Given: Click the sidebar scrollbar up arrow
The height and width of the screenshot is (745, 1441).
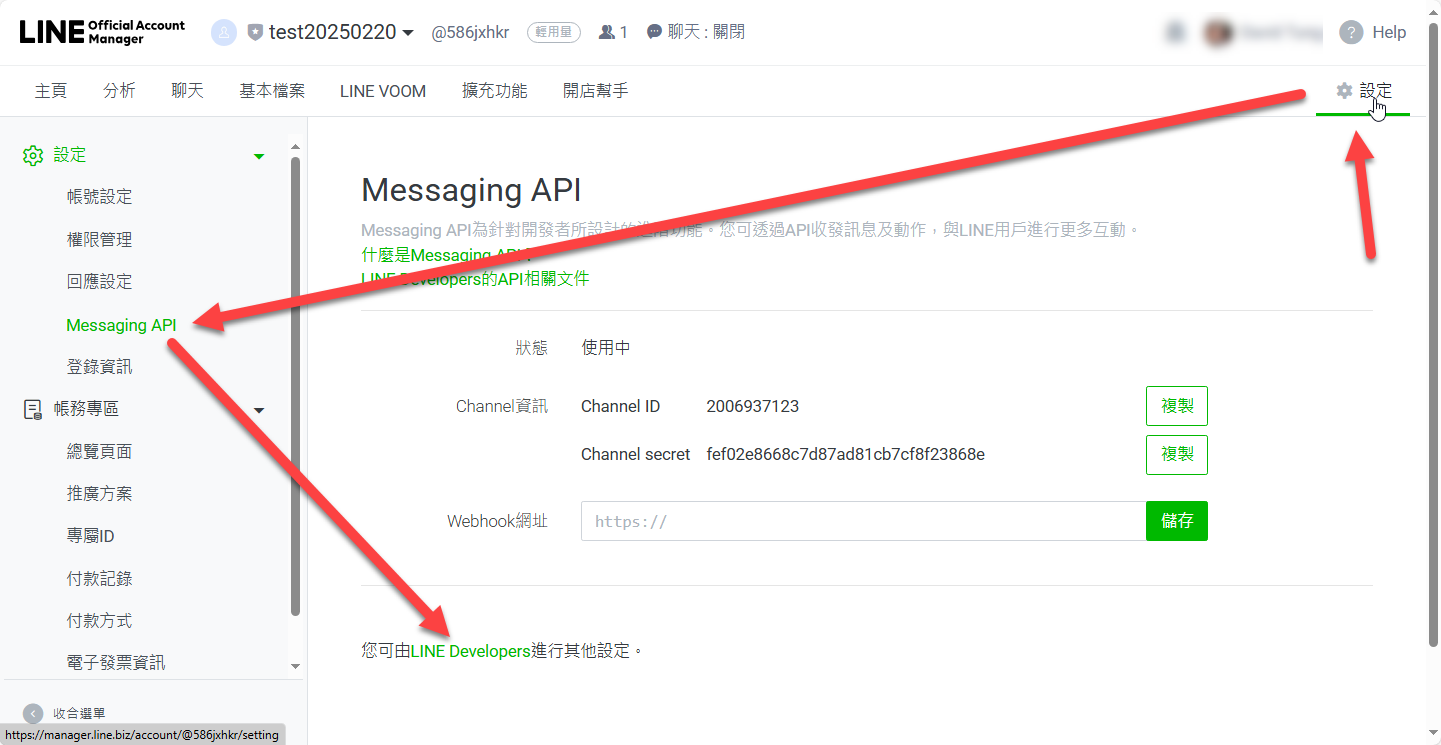Looking at the screenshot, I should 295,147.
